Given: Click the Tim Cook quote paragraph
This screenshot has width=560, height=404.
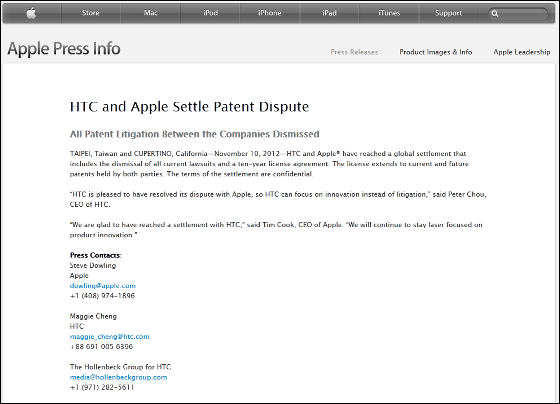Looking at the screenshot, I should pyautogui.click(x=276, y=230).
